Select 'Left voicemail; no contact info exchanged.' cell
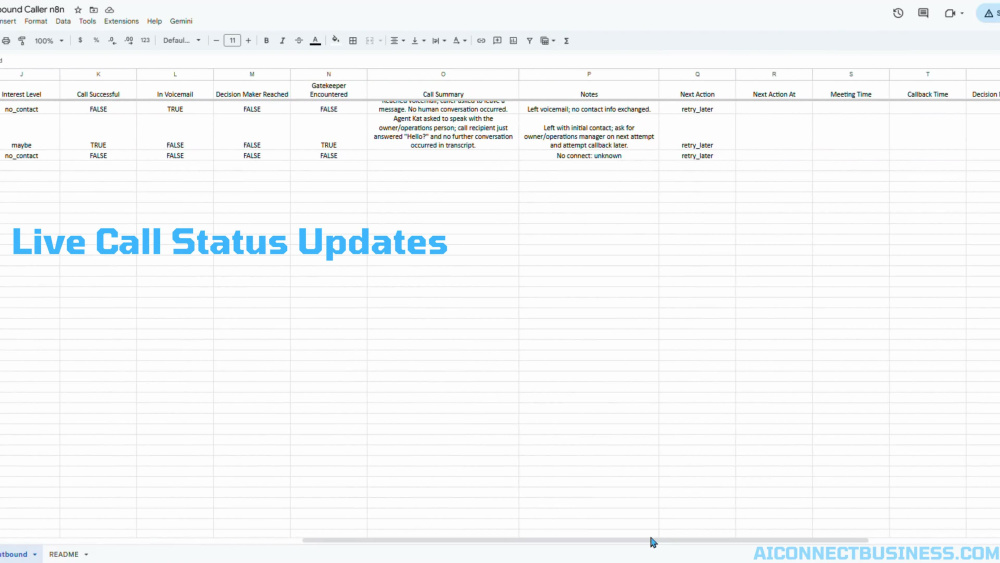Viewport: 1000px width, 563px height. (589, 109)
